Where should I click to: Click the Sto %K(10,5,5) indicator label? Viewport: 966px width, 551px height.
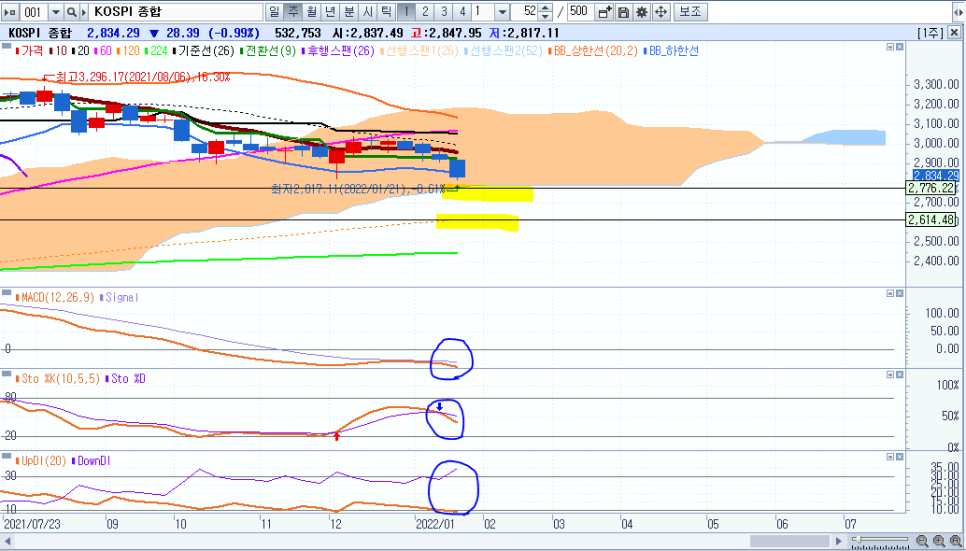pos(57,378)
